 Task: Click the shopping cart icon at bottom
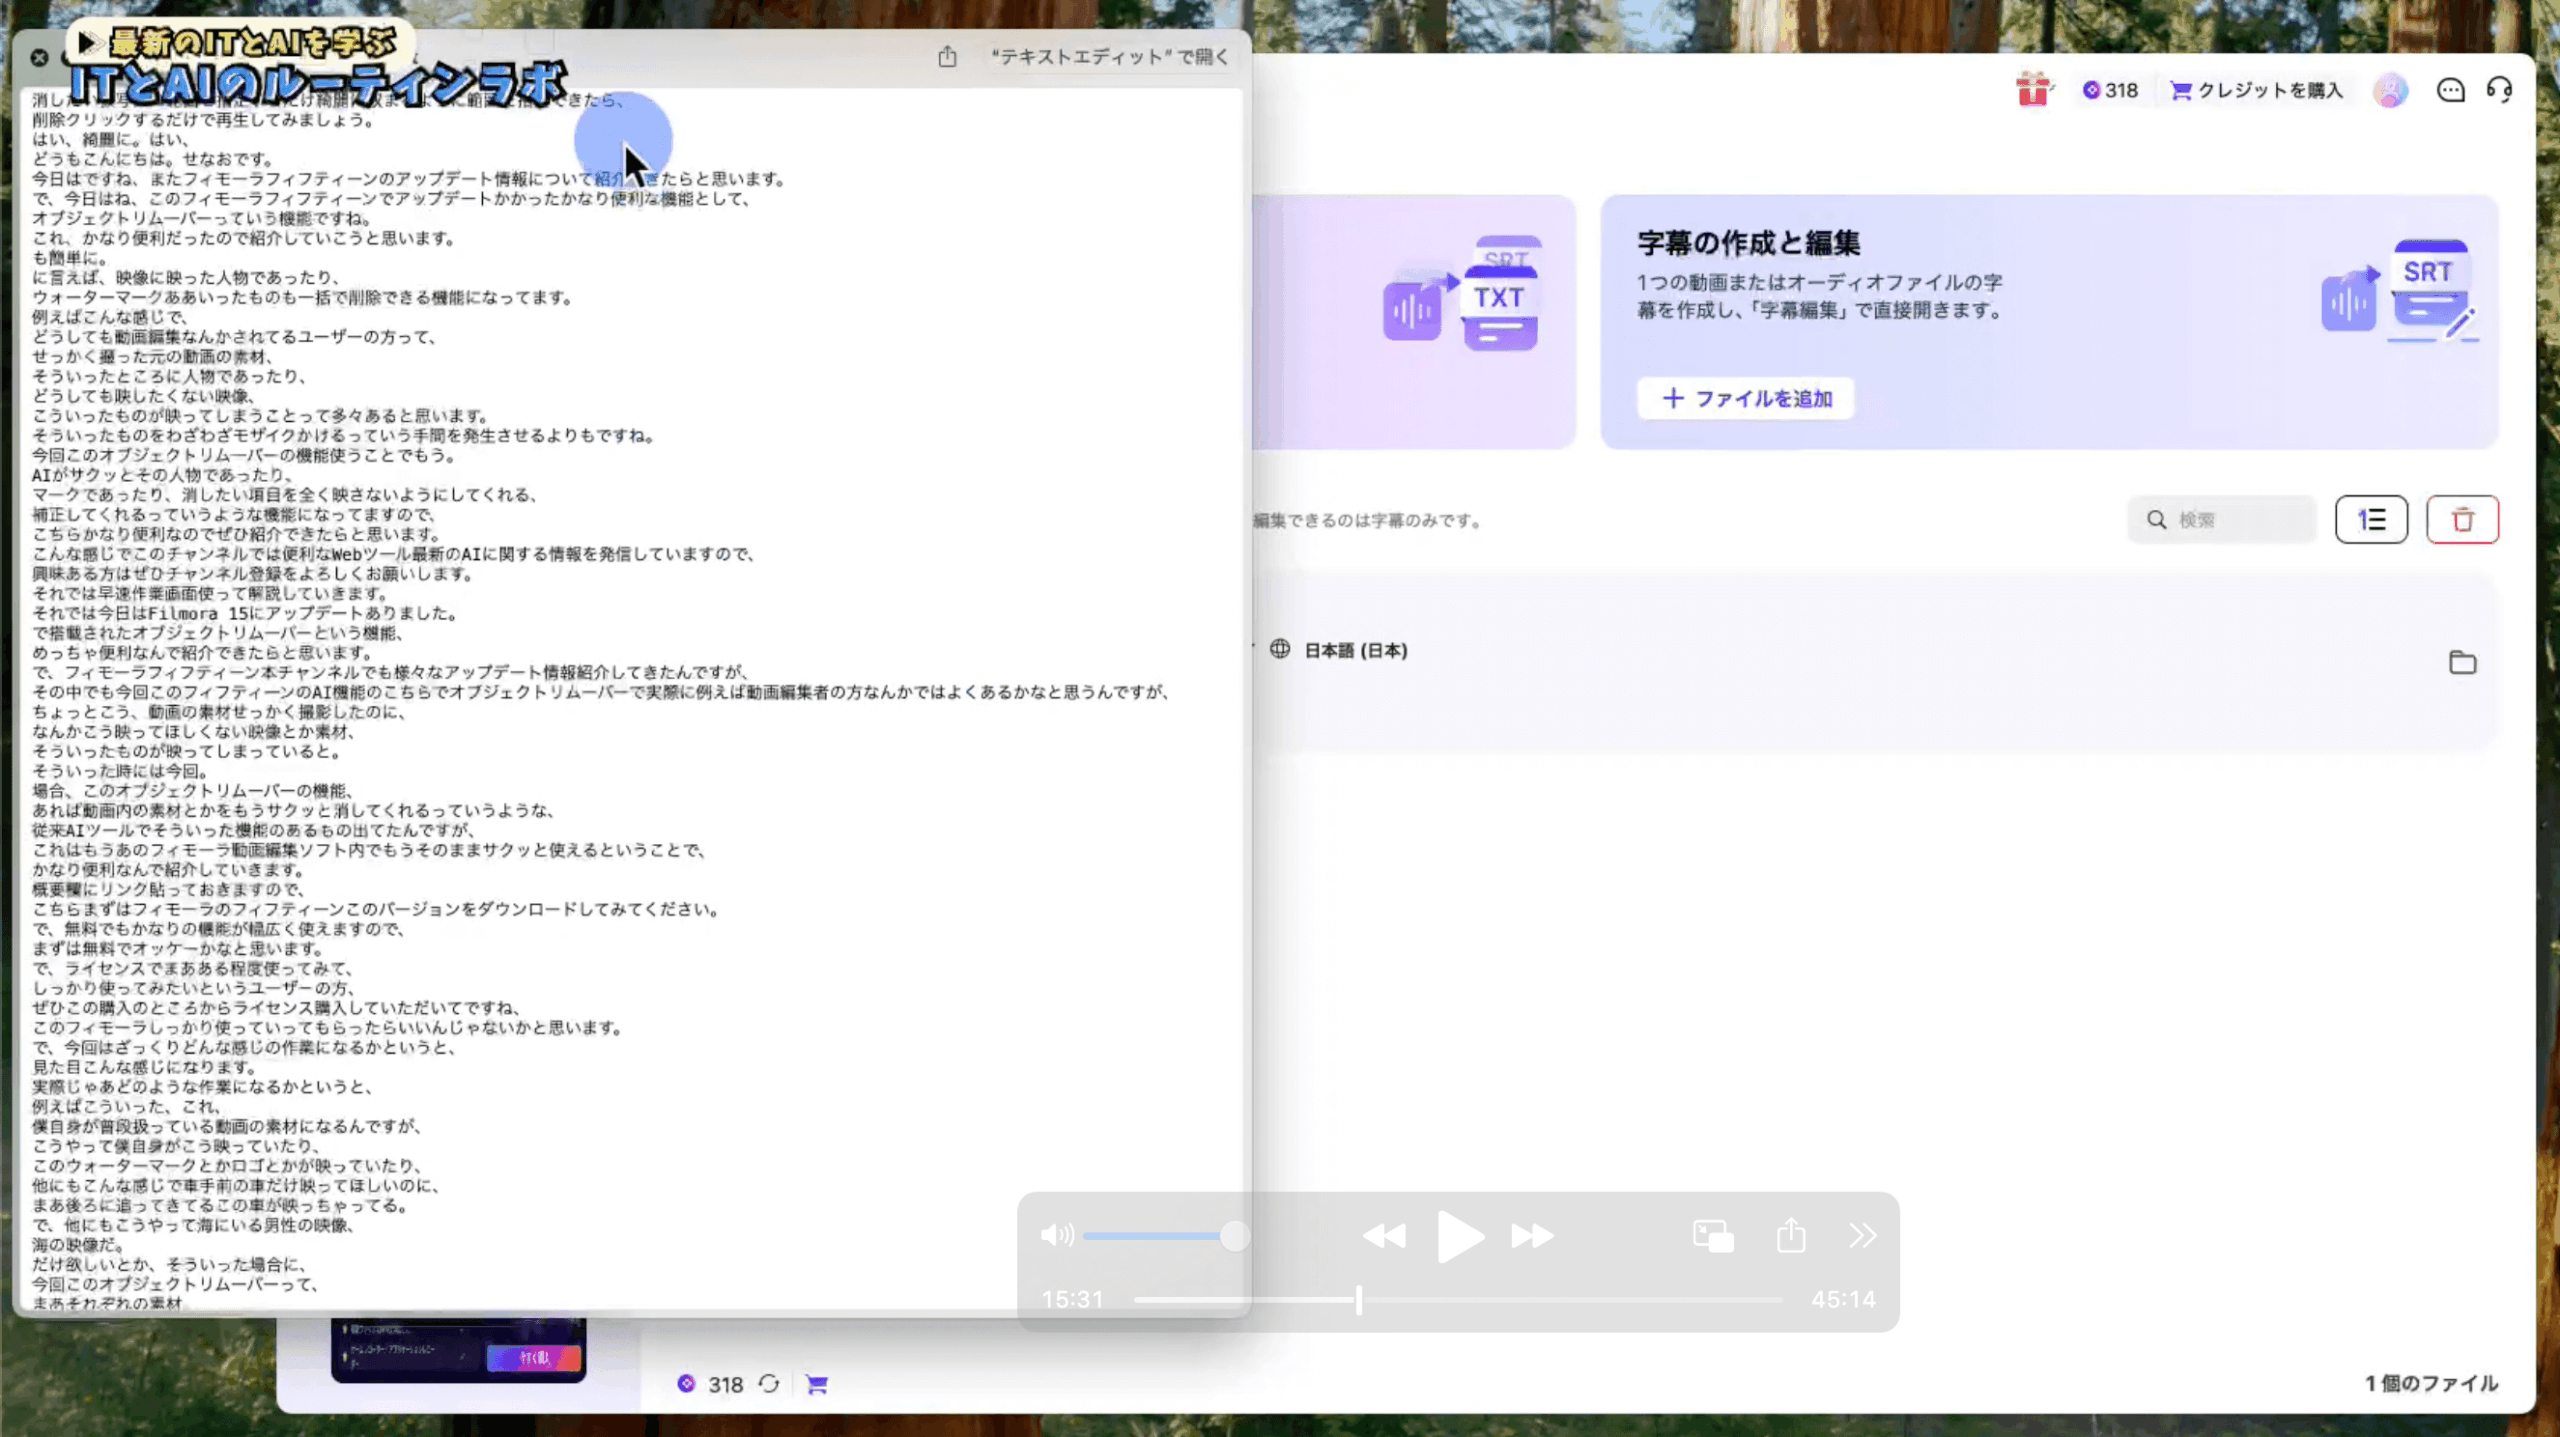coord(817,1384)
